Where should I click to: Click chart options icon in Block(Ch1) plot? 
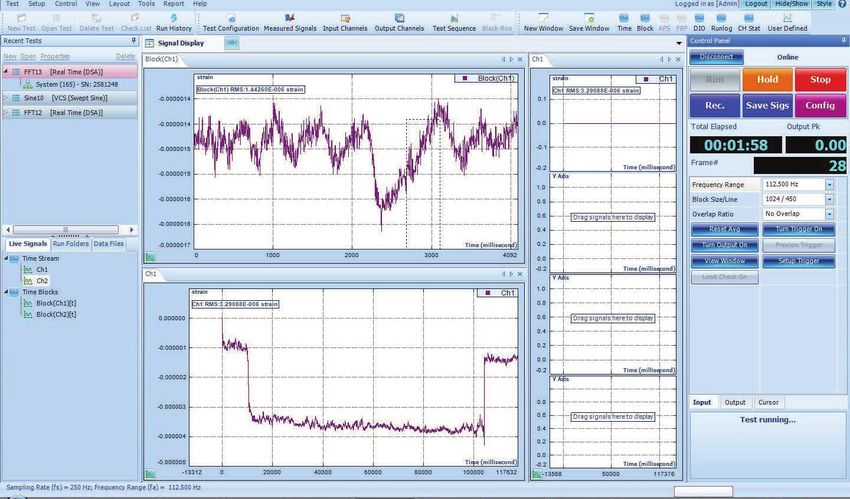pyautogui.click(x=150, y=257)
